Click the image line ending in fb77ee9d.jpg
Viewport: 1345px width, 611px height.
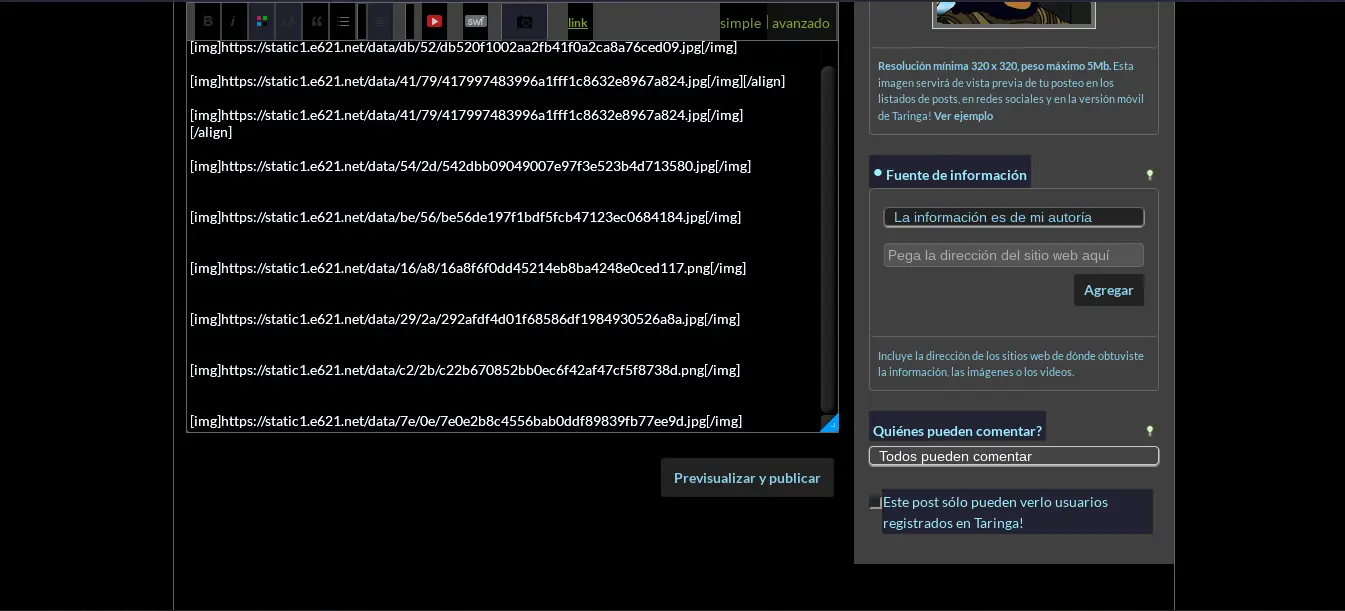click(x=466, y=421)
